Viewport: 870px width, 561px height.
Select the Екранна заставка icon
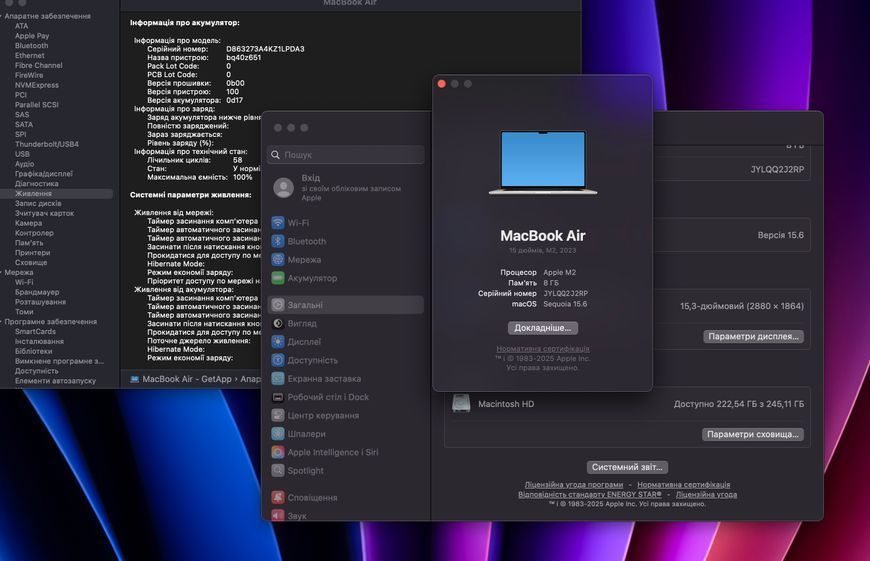278,378
